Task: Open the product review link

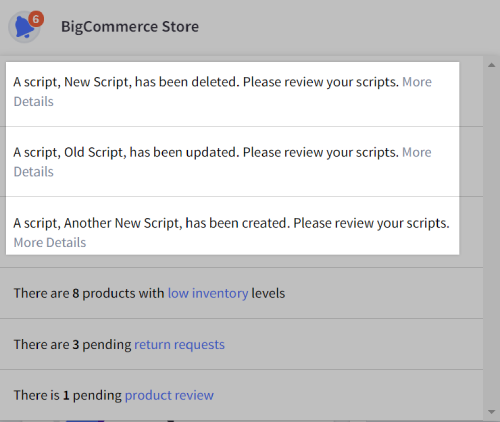Action: pos(169,395)
